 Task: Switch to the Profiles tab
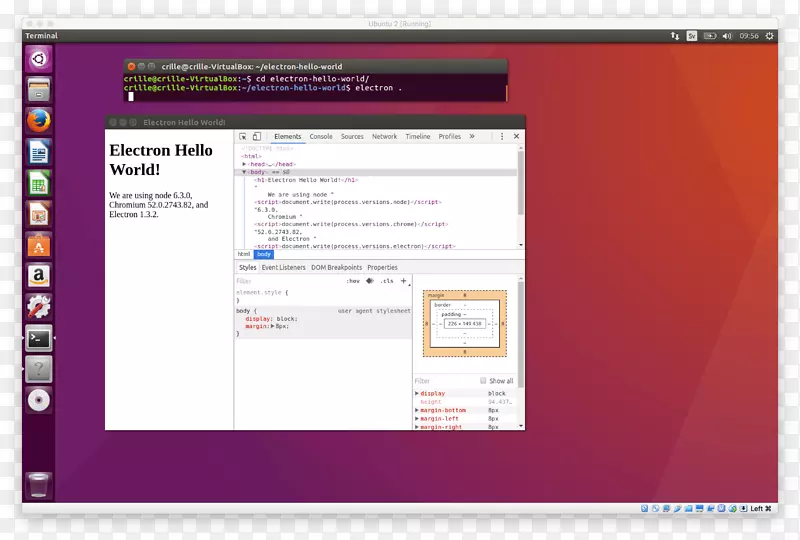449,137
